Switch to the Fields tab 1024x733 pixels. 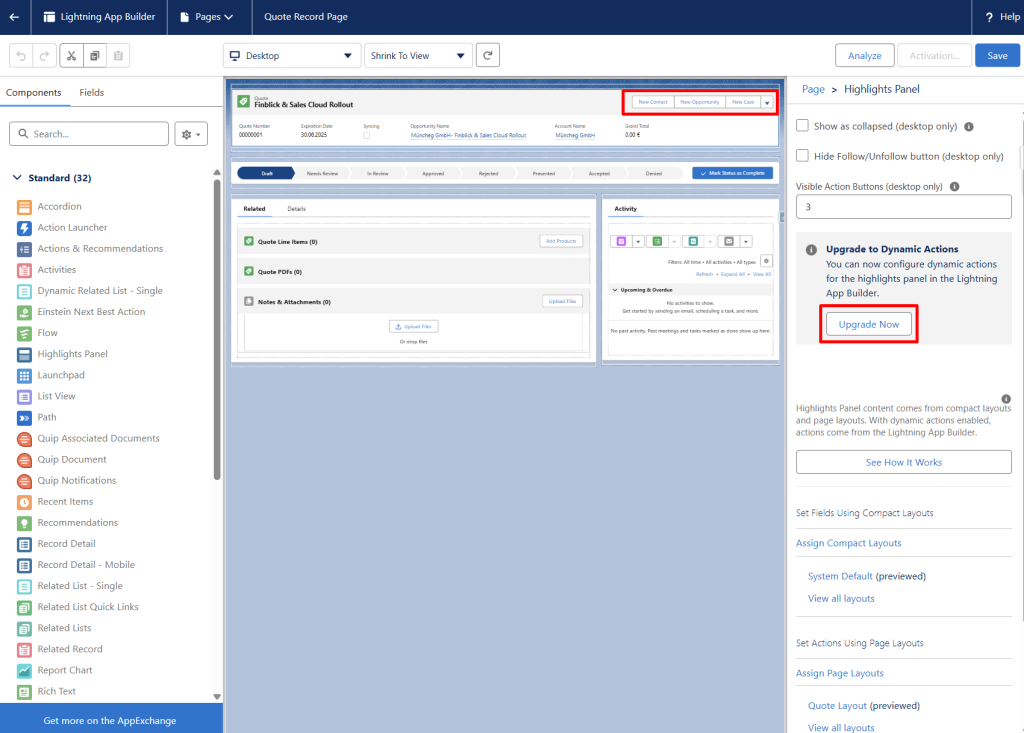(x=91, y=93)
